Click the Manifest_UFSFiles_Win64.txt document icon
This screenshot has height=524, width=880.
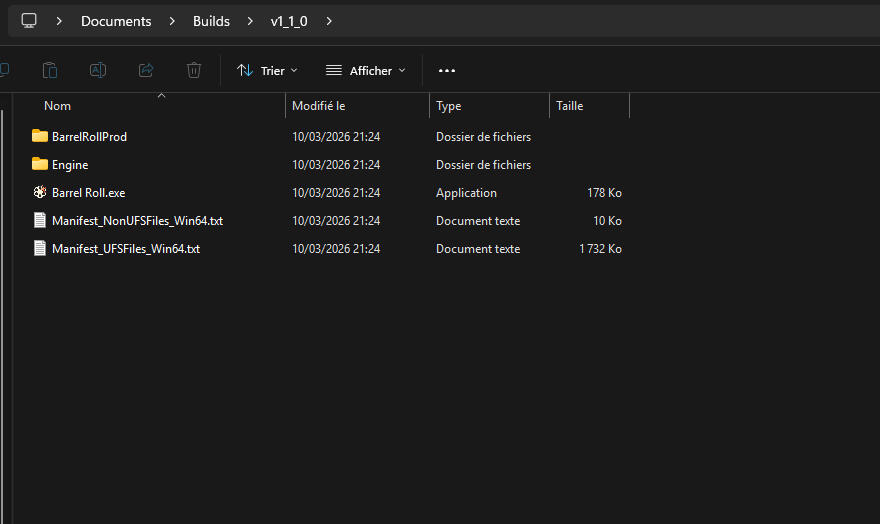(40, 249)
